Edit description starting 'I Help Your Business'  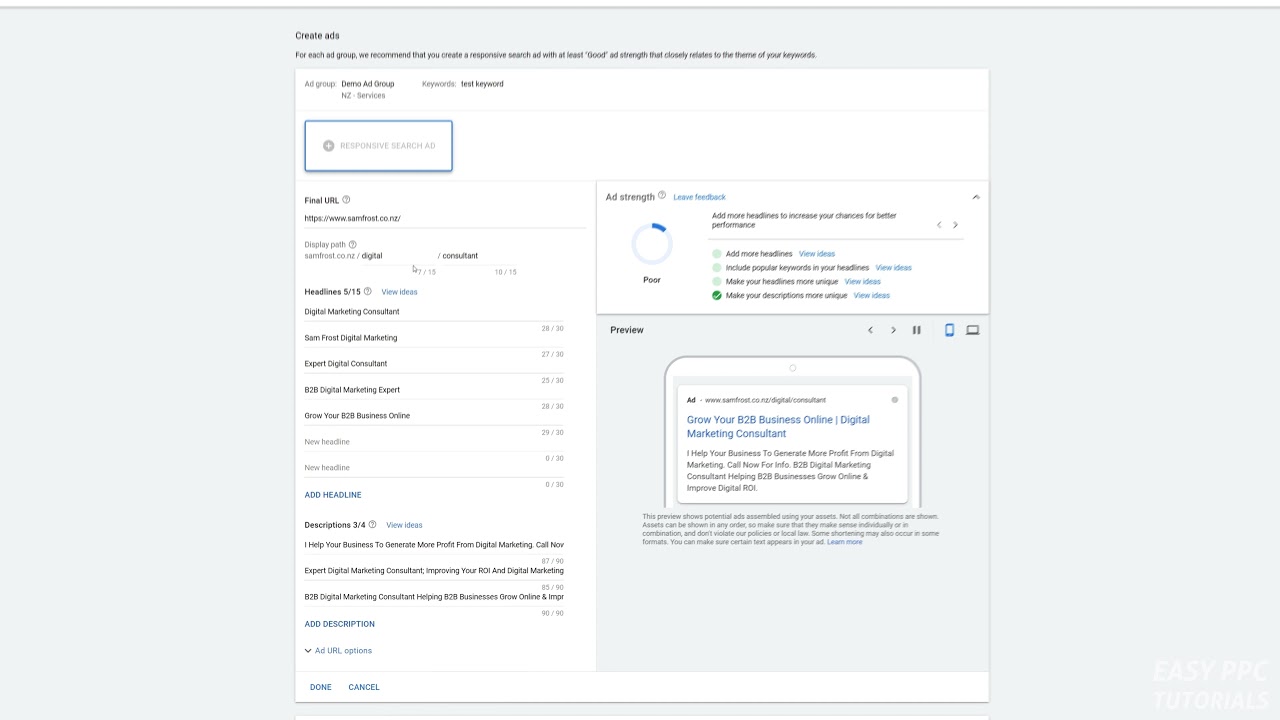click(x=434, y=545)
